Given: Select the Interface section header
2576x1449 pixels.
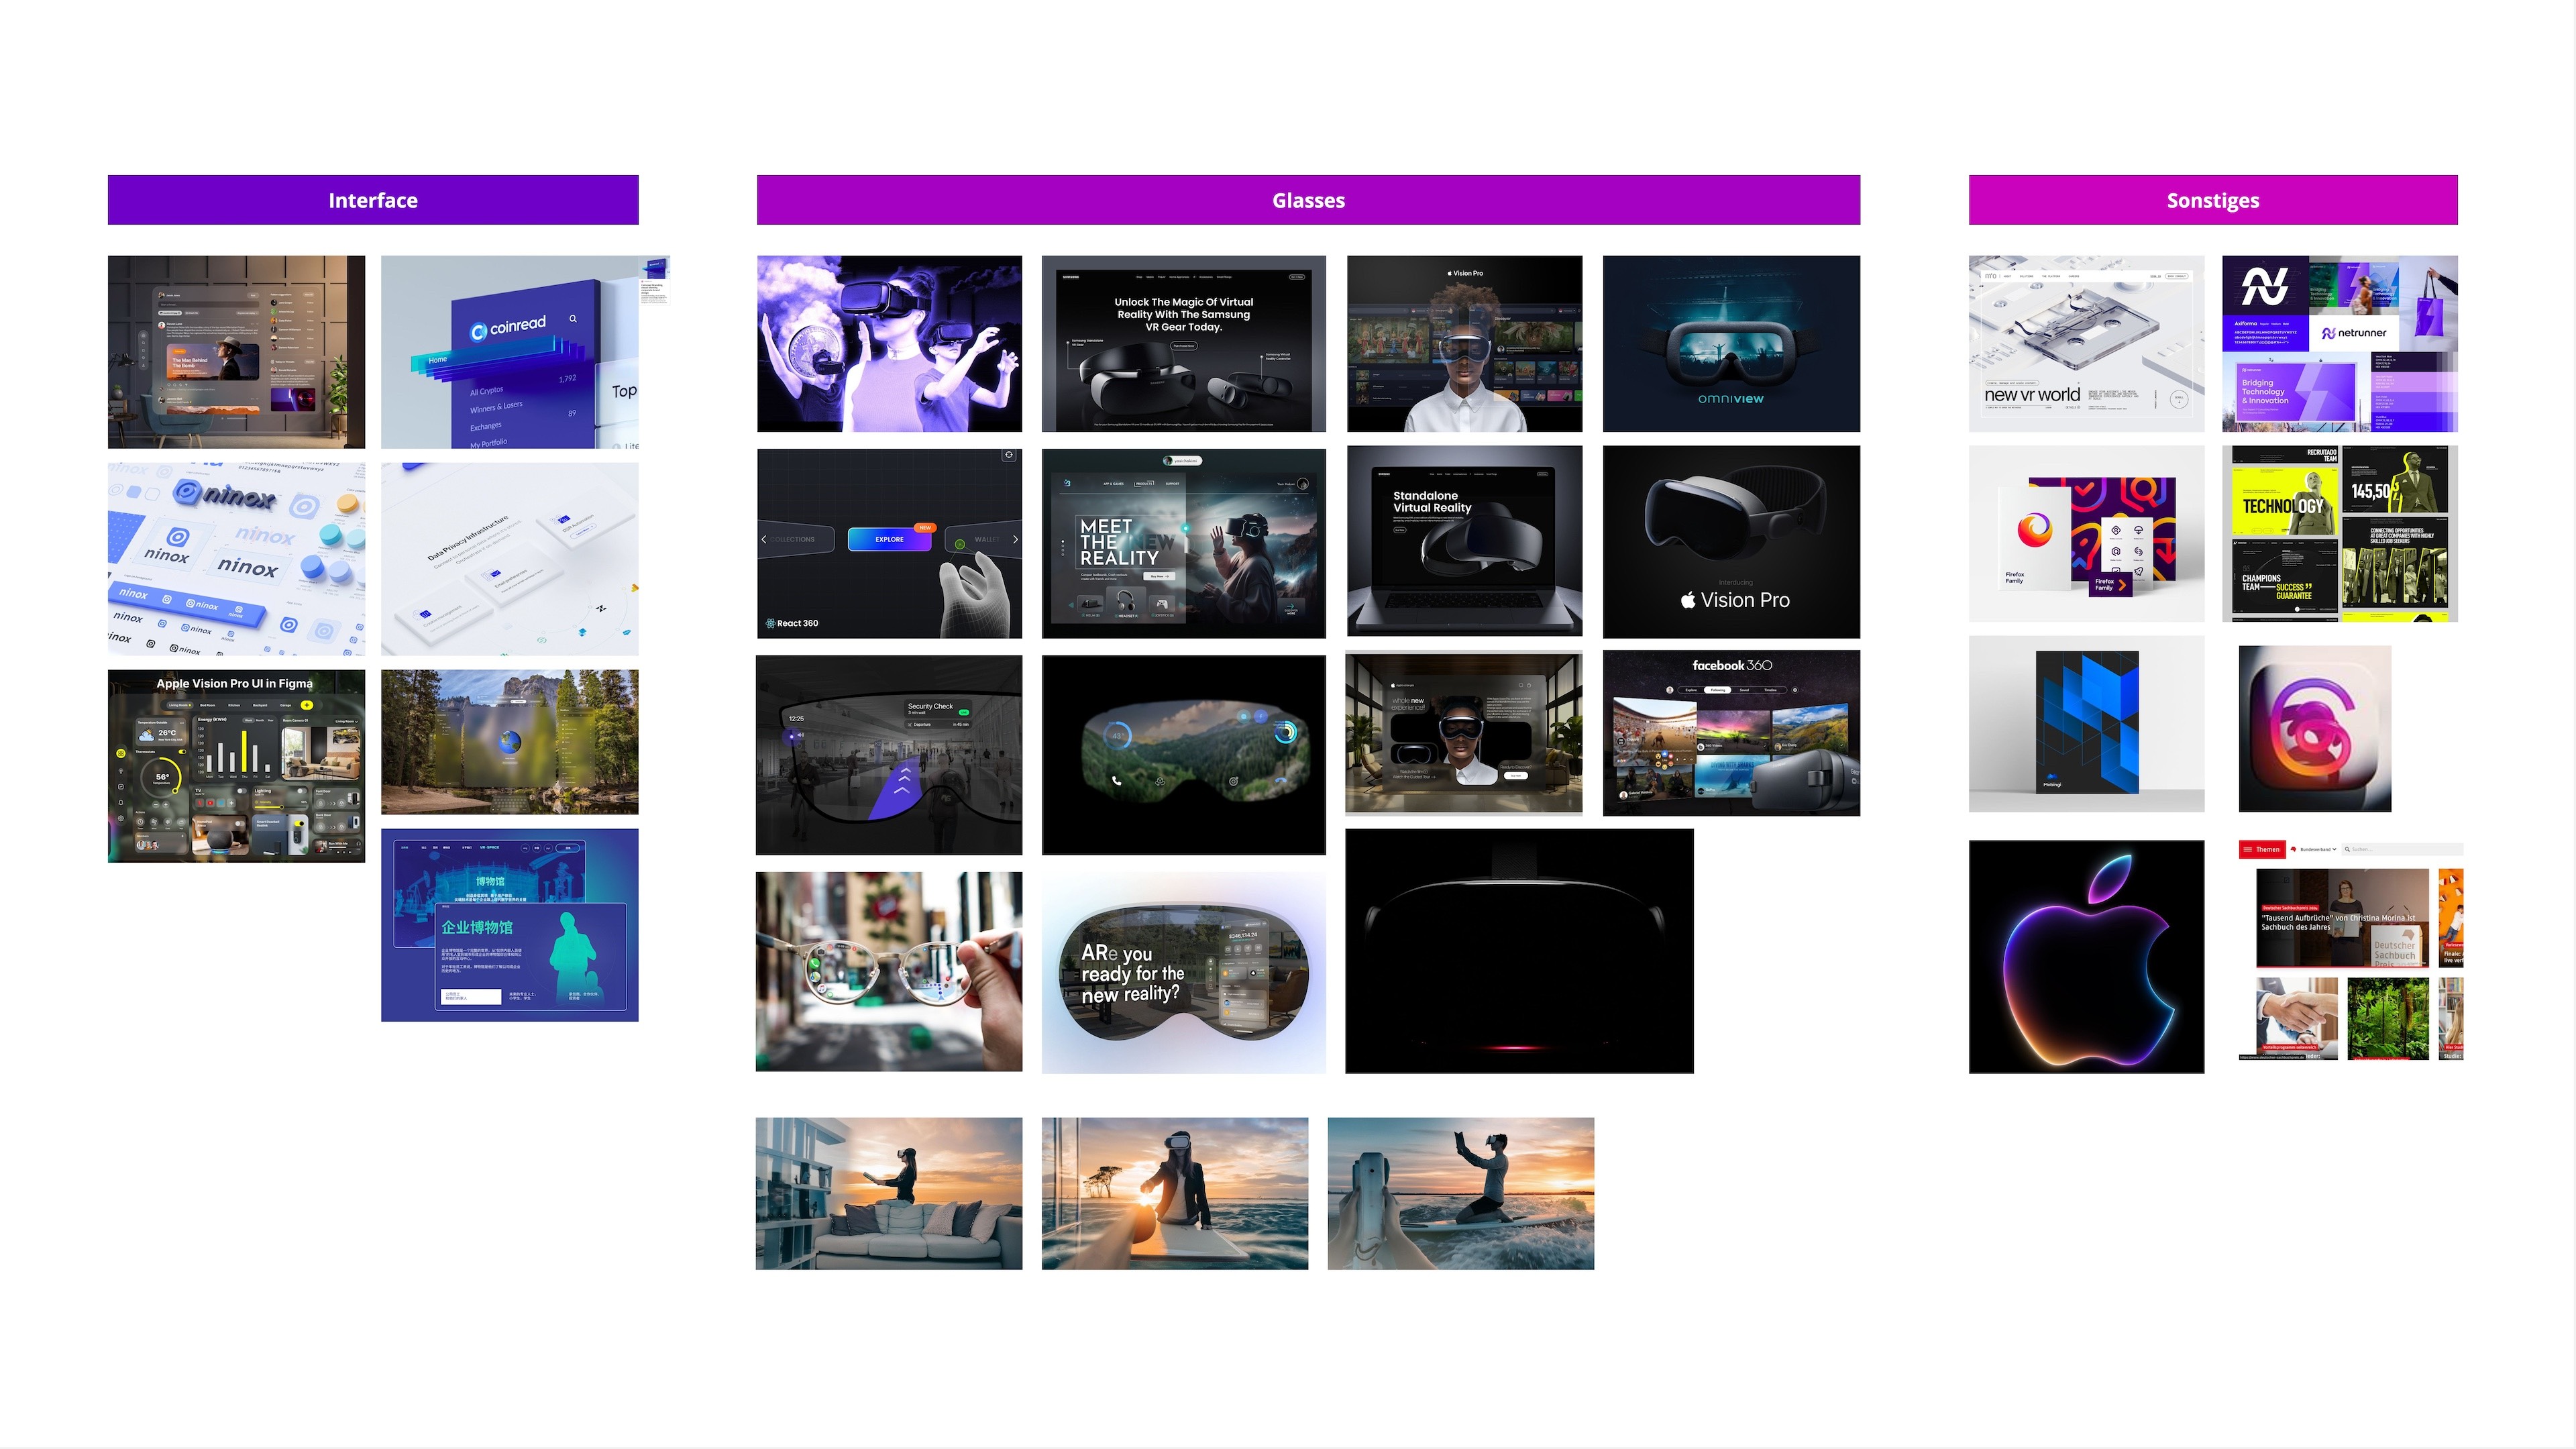Looking at the screenshot, I should (x=372, y=200).
